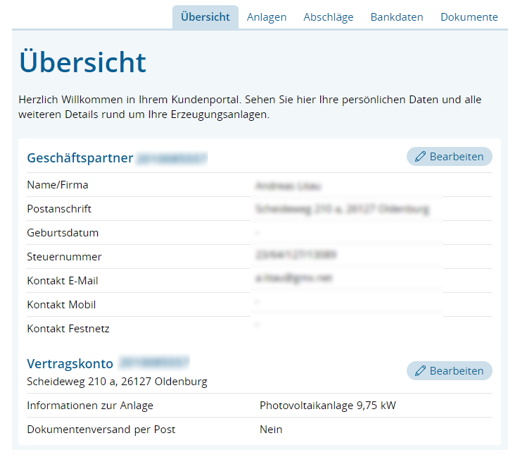This screenshot has height=470, width=512.
Task: Click pencil icon in Vertragskonto Bearbeiten button
Action: (x=420, y=371)
